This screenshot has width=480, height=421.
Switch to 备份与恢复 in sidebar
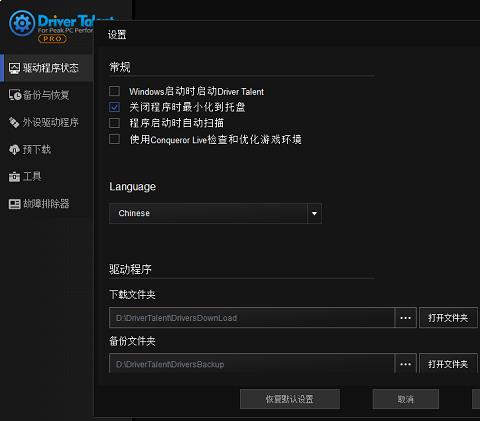tap(47, 95)
